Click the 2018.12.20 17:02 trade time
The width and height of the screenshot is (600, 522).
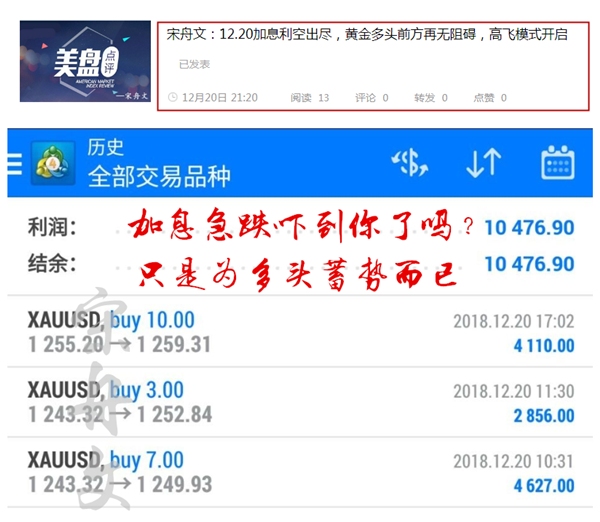point(514,321)
